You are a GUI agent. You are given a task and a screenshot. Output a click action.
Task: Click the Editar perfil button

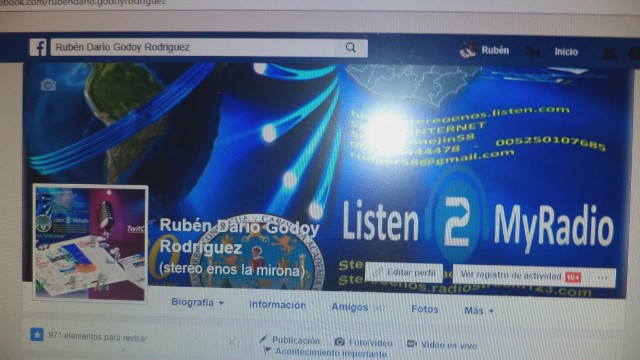pyautogui.click(x=404, y=272)
